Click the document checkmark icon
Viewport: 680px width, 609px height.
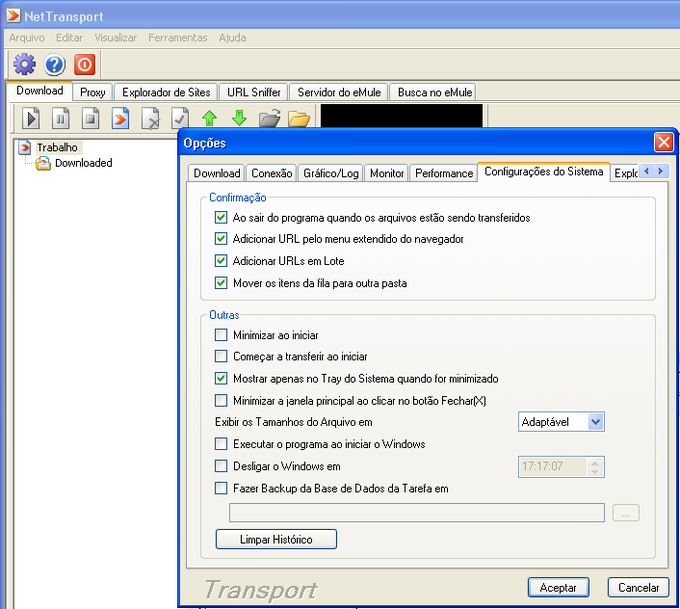coord(180,118)
